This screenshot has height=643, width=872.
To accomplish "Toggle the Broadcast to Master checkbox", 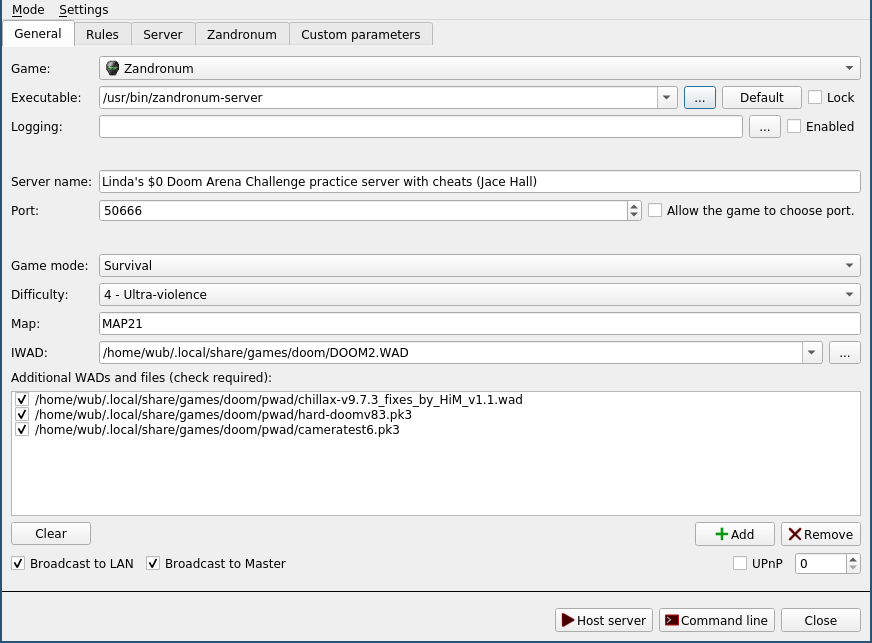I will click(x=153, y=563).
